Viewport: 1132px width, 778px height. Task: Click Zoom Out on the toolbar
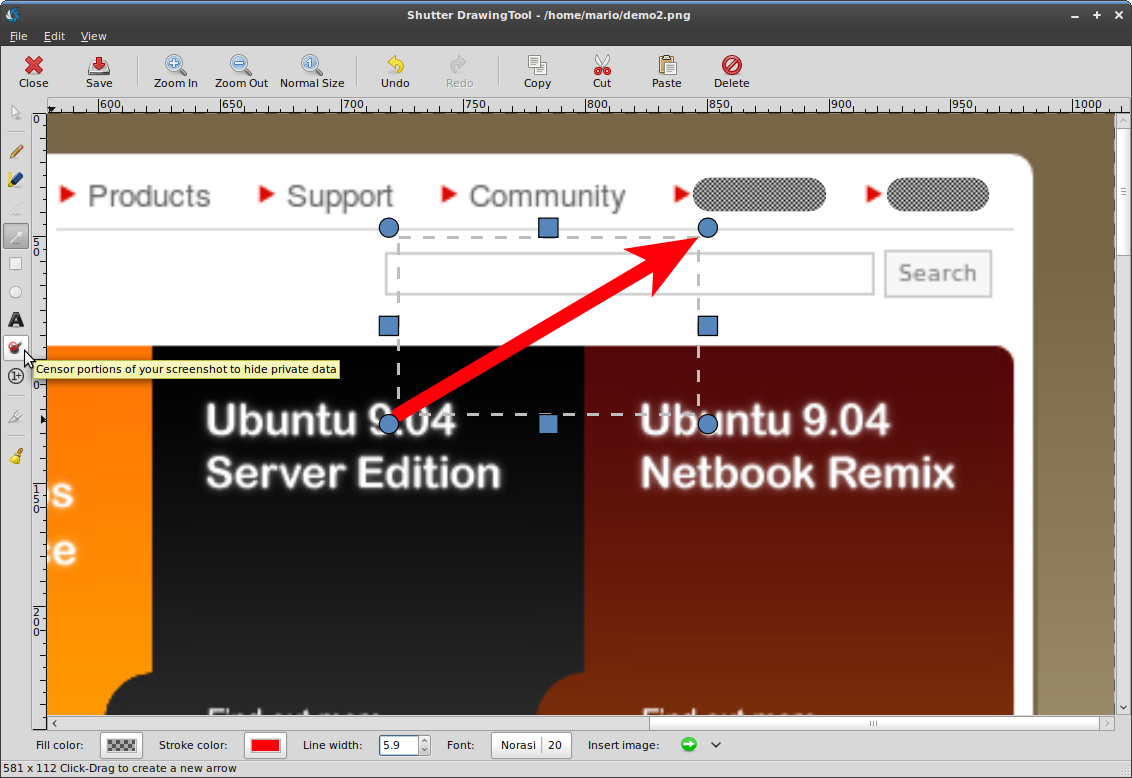(241, 72)
